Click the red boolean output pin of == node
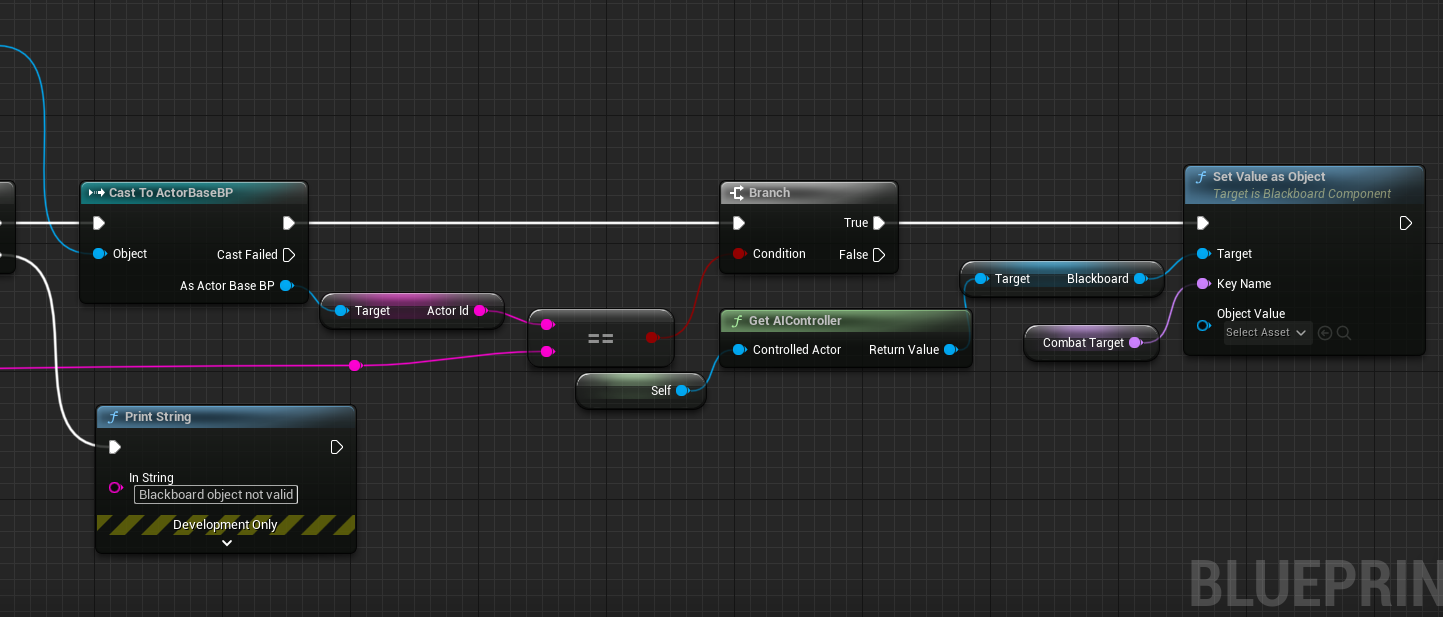Screen dimensions: 1443x617 [652, 338]
